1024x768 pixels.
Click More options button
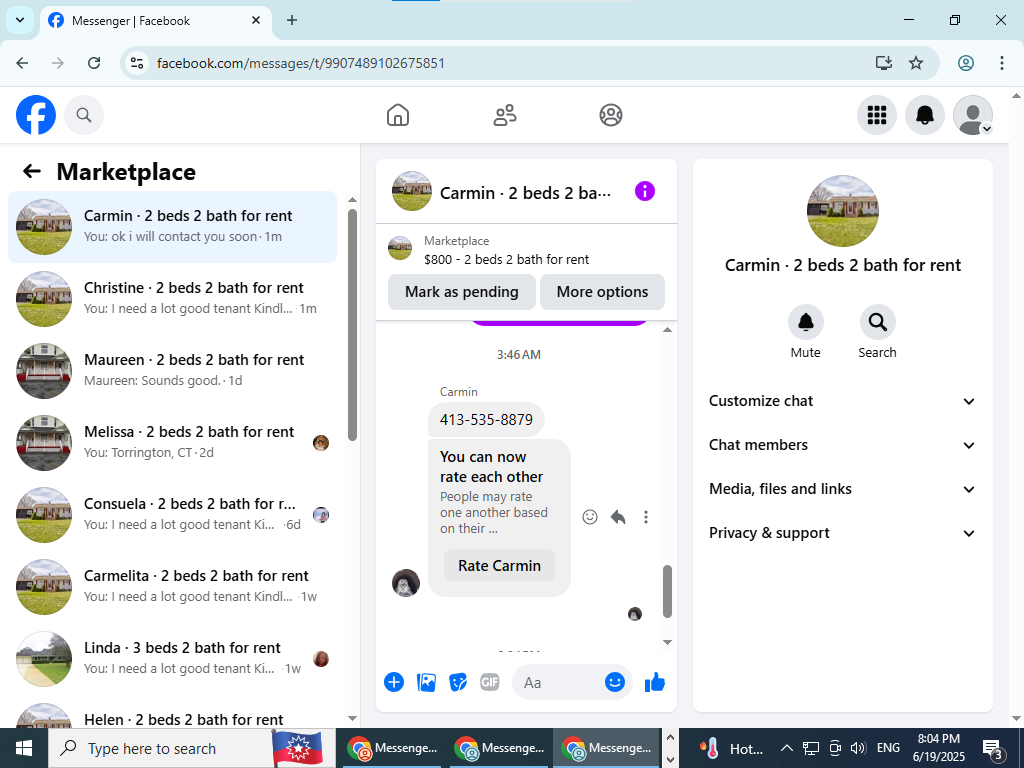(602, 292)
